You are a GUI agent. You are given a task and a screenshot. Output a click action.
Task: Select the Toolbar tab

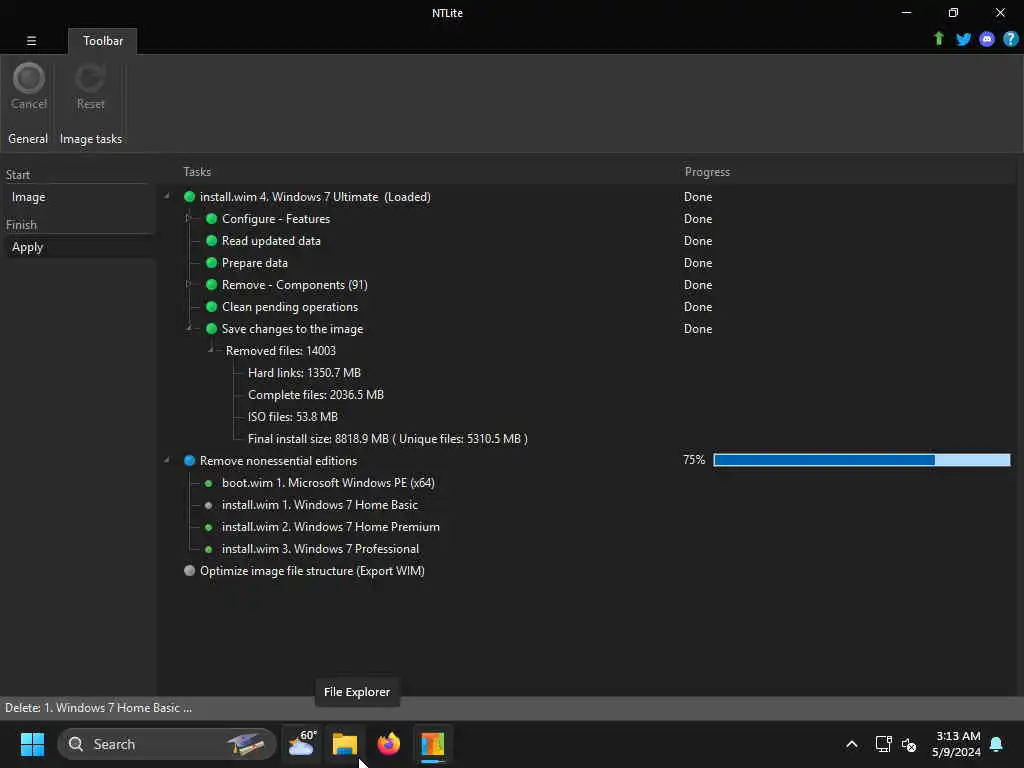tap(103, 40)
